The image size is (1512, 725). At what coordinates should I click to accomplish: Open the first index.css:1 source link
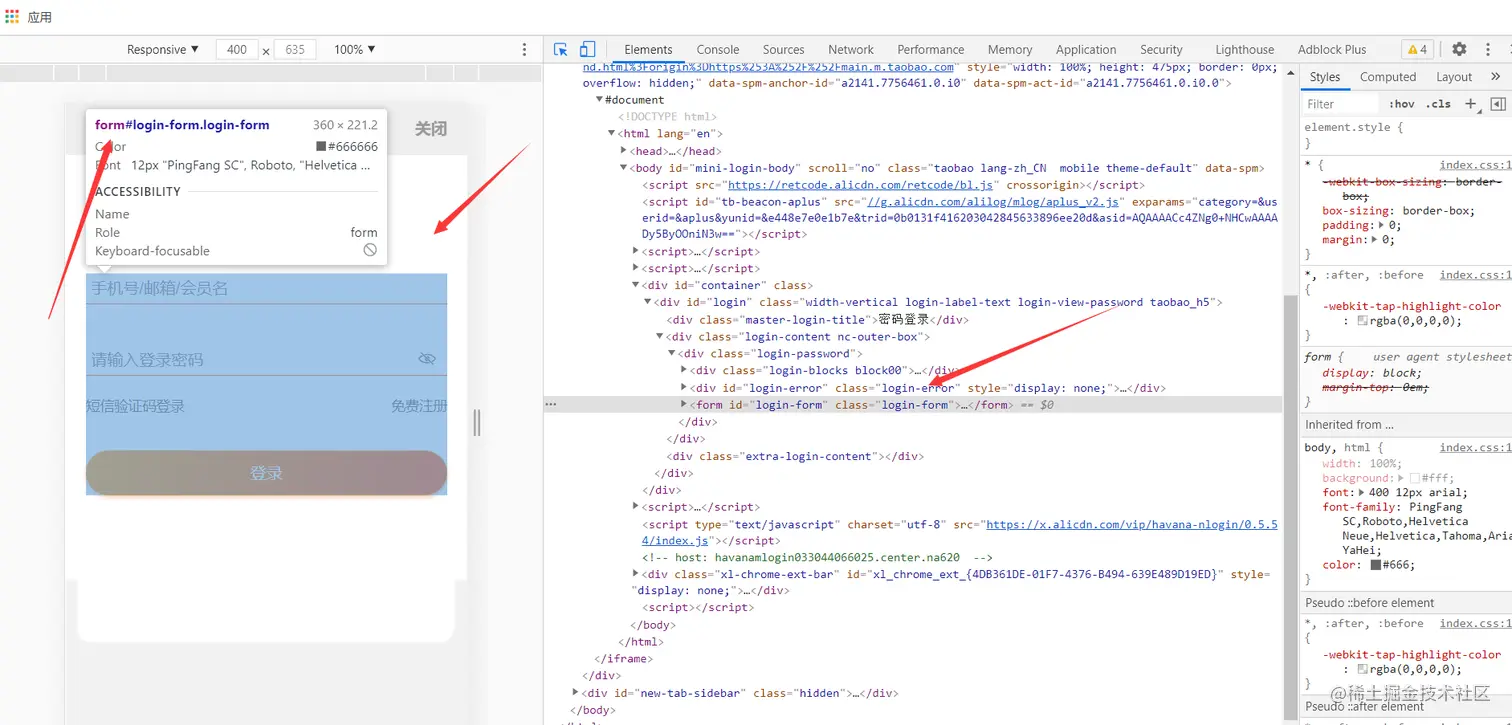pyautogui.click(x=1474, y=165)
